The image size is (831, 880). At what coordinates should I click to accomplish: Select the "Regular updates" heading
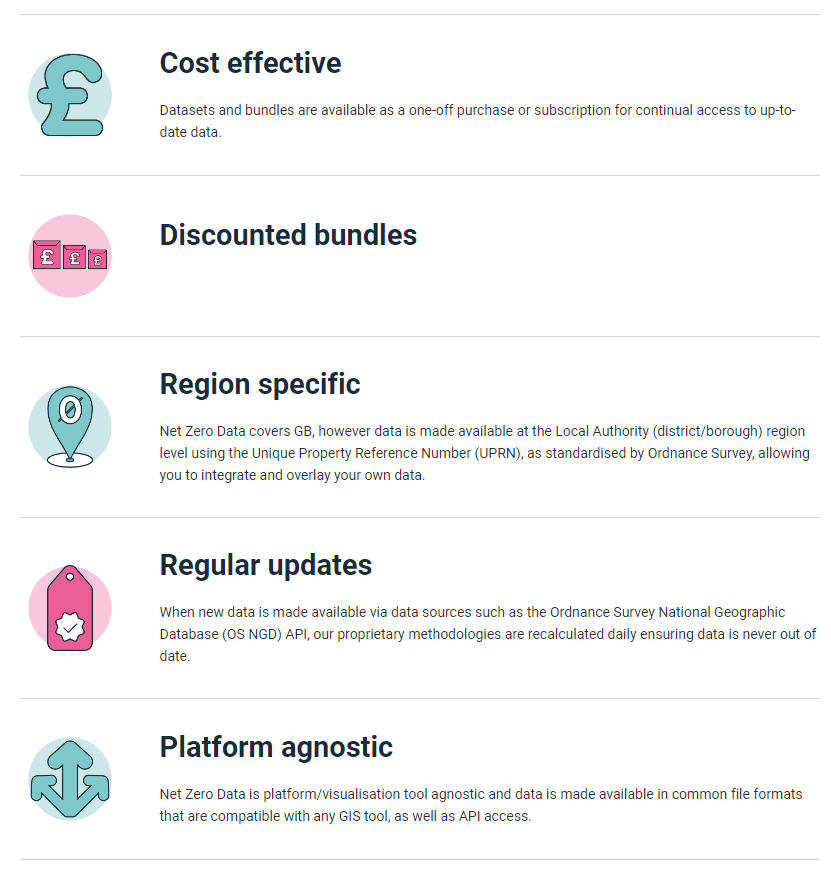266,565
